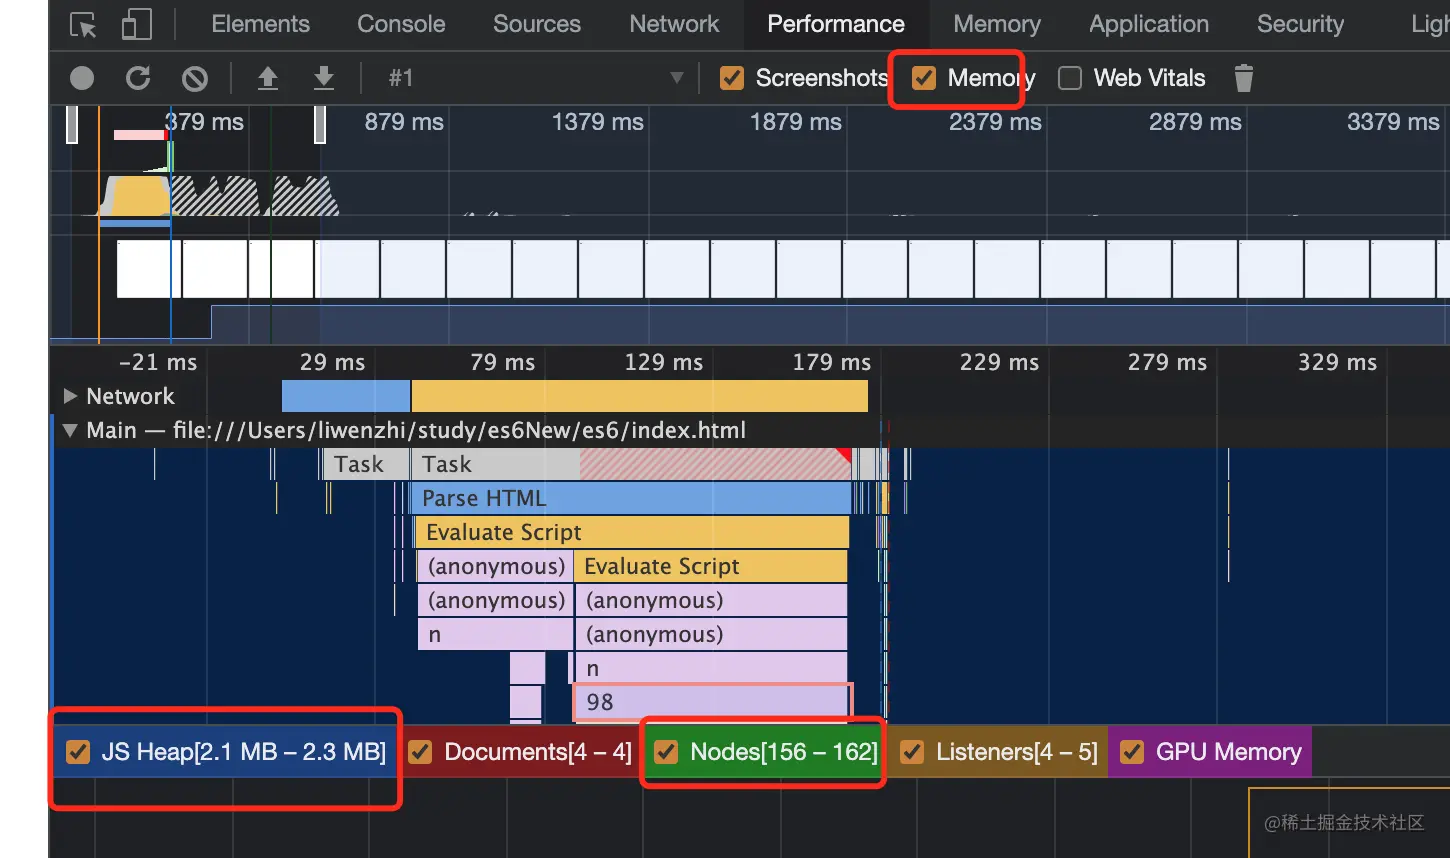The image size is (1450, 858).
Task: Select the n function bar directly above 98
Action: (x=711, y=668)
